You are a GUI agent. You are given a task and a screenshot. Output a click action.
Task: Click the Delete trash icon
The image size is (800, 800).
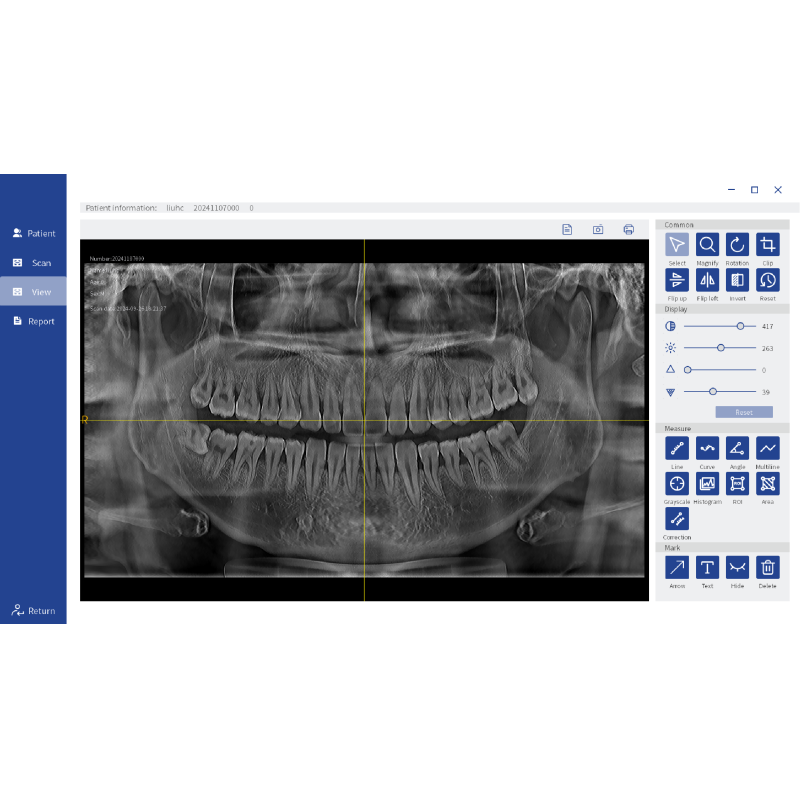click(767, 567)
